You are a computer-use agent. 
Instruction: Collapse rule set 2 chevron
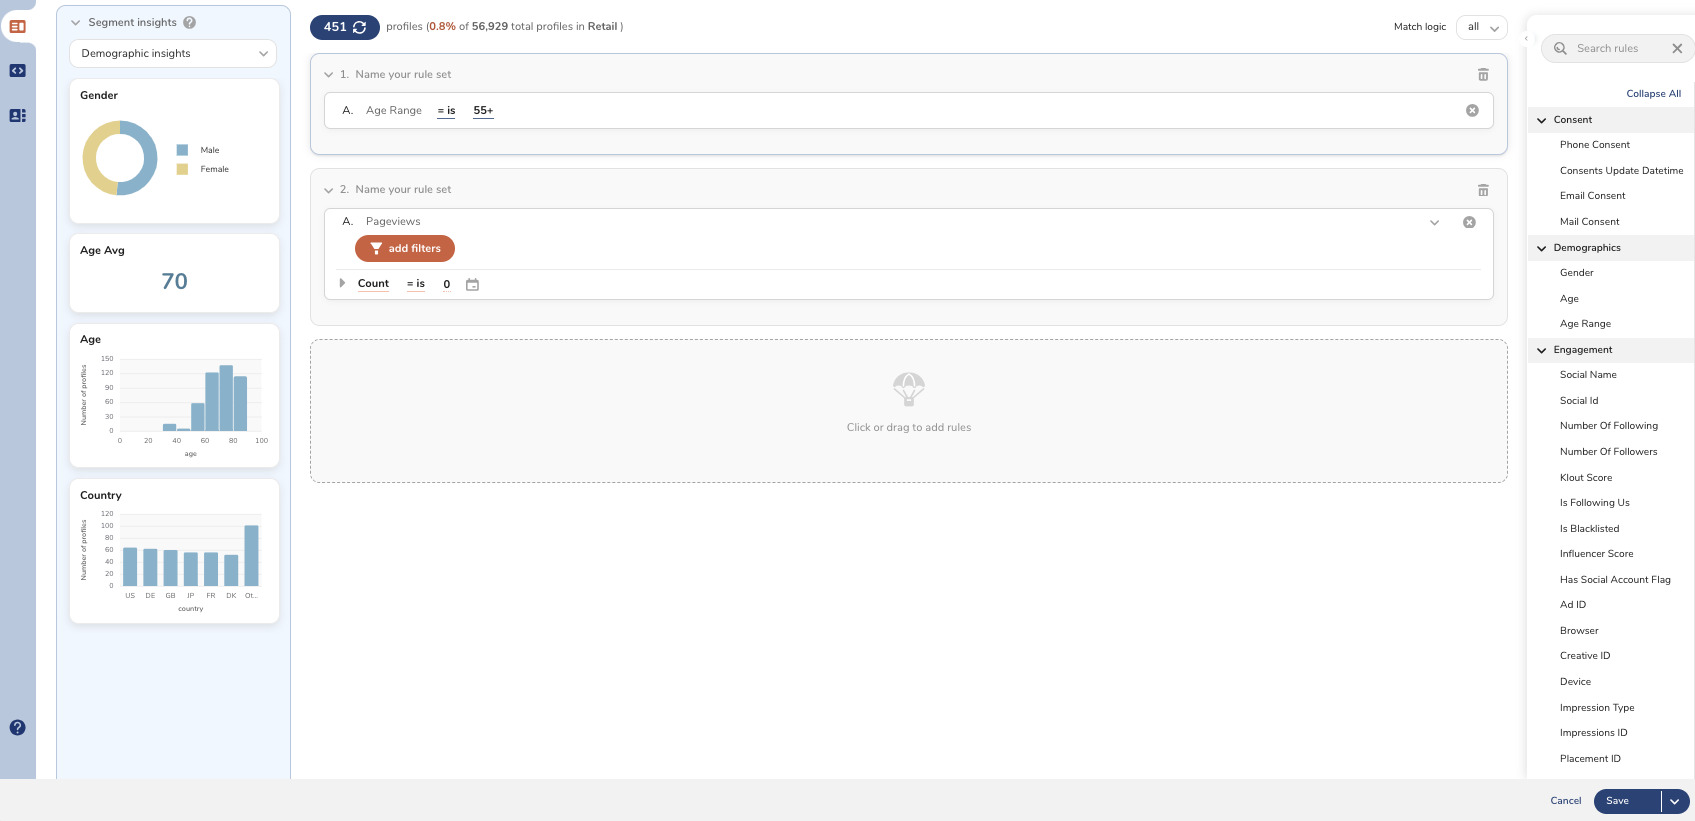click(328, 190)
